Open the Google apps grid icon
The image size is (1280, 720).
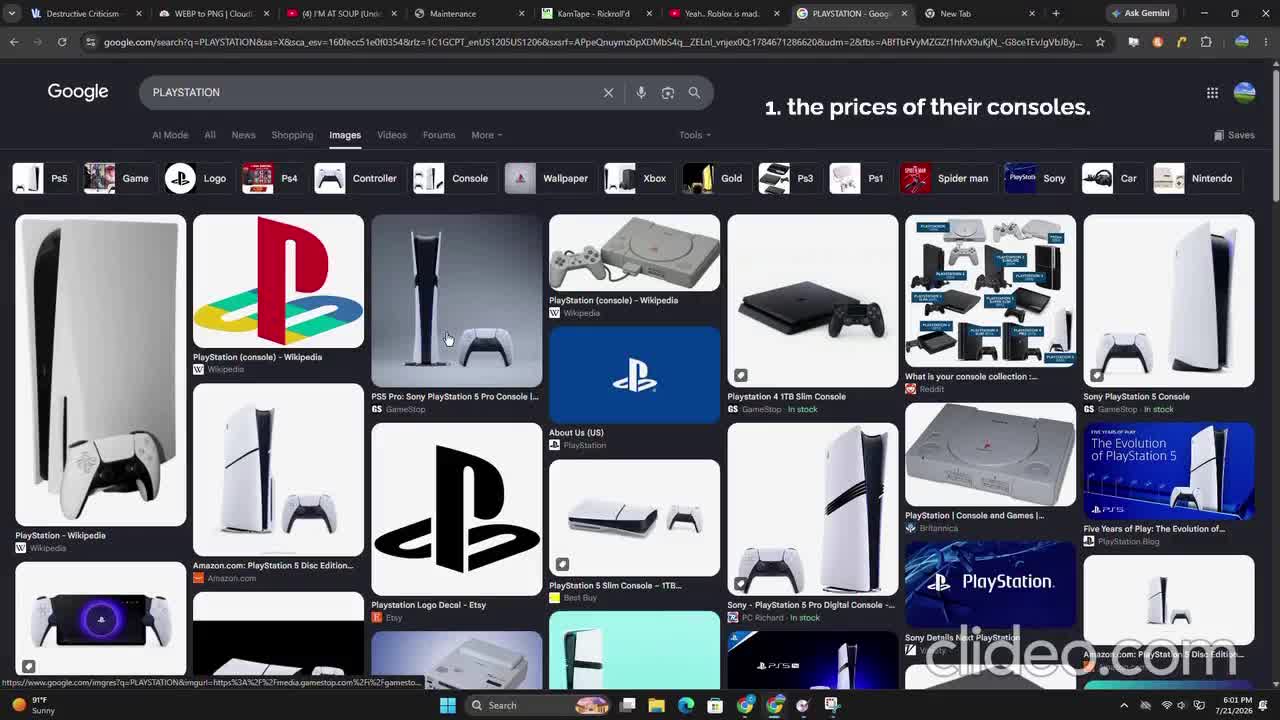click(x=1212, y=92)
